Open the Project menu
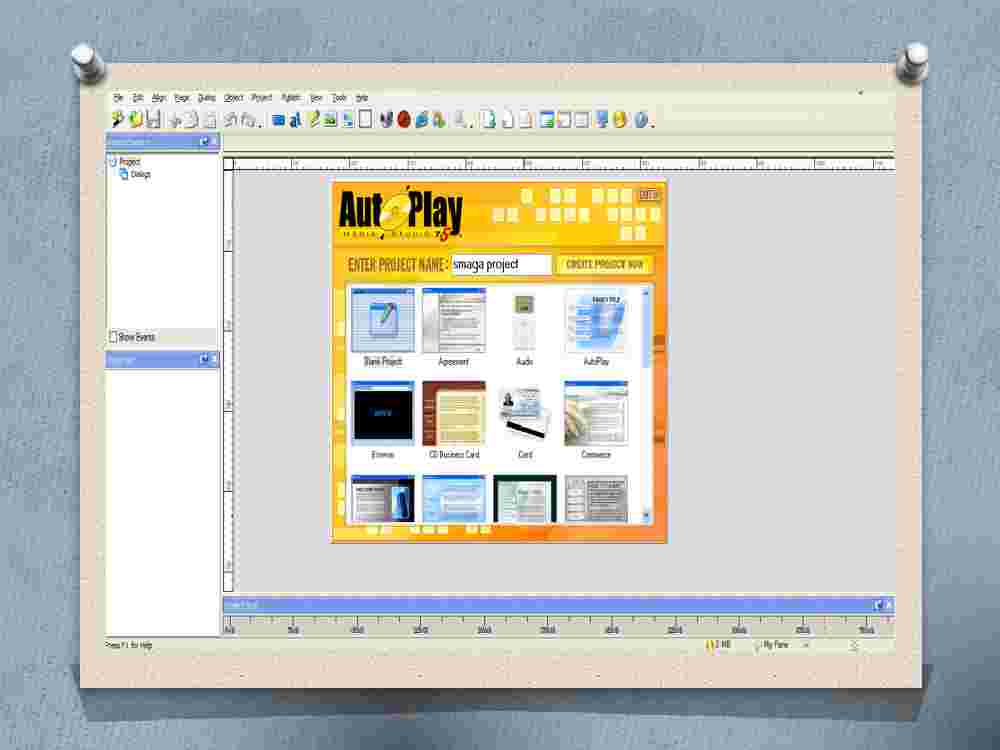This screenshot has width=1000, height=750. pos(261,98)
